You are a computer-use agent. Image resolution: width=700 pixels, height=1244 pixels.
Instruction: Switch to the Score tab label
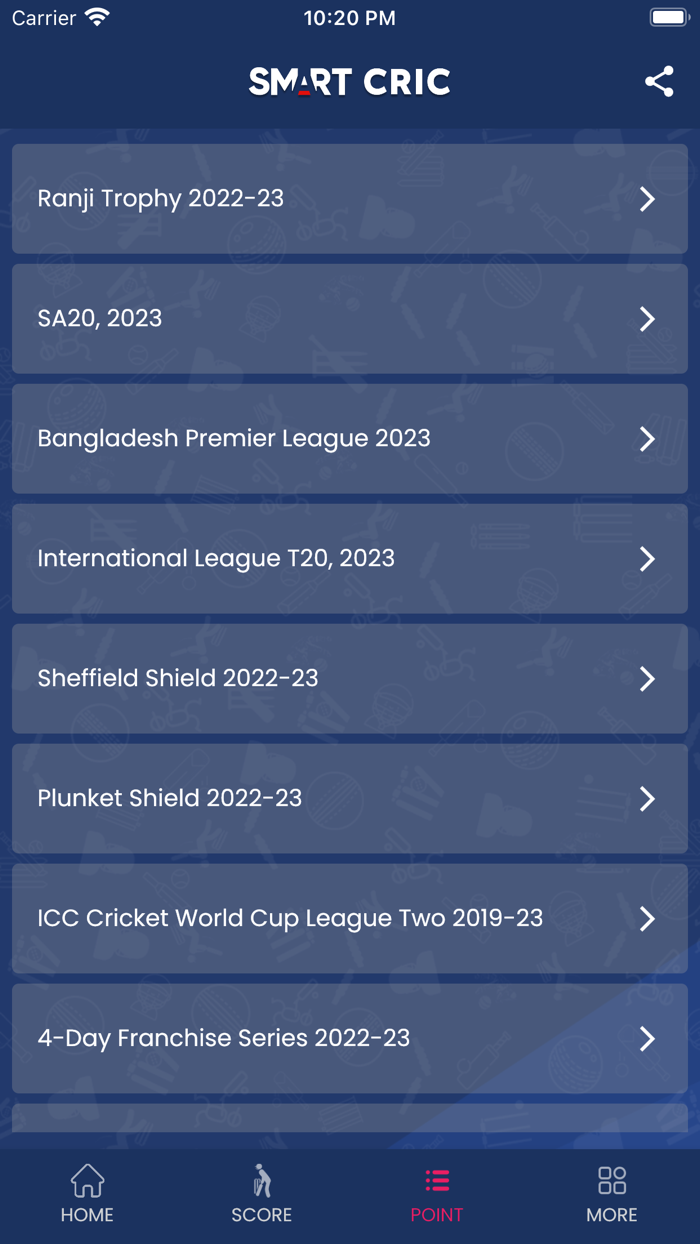click(262, 1215)
